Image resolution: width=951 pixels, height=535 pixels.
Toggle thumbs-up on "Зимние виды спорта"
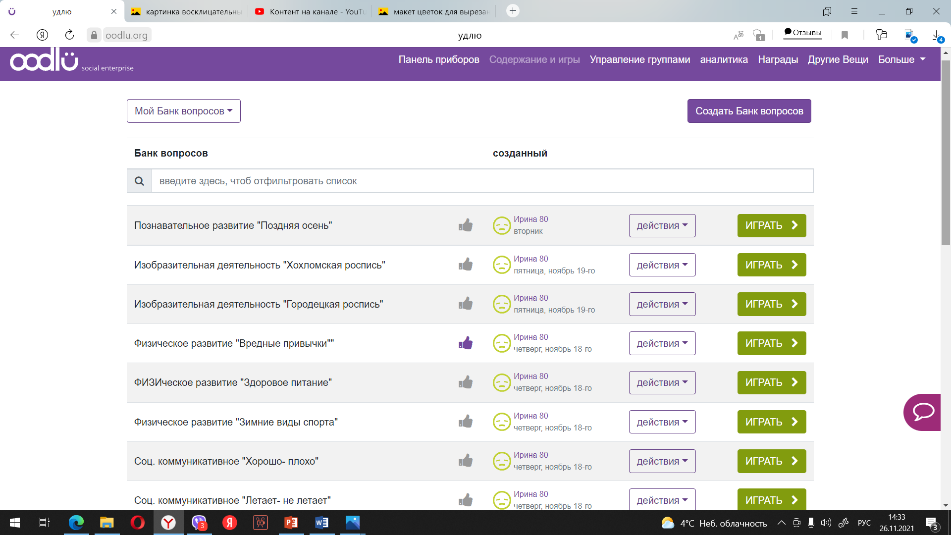point(465,422)
